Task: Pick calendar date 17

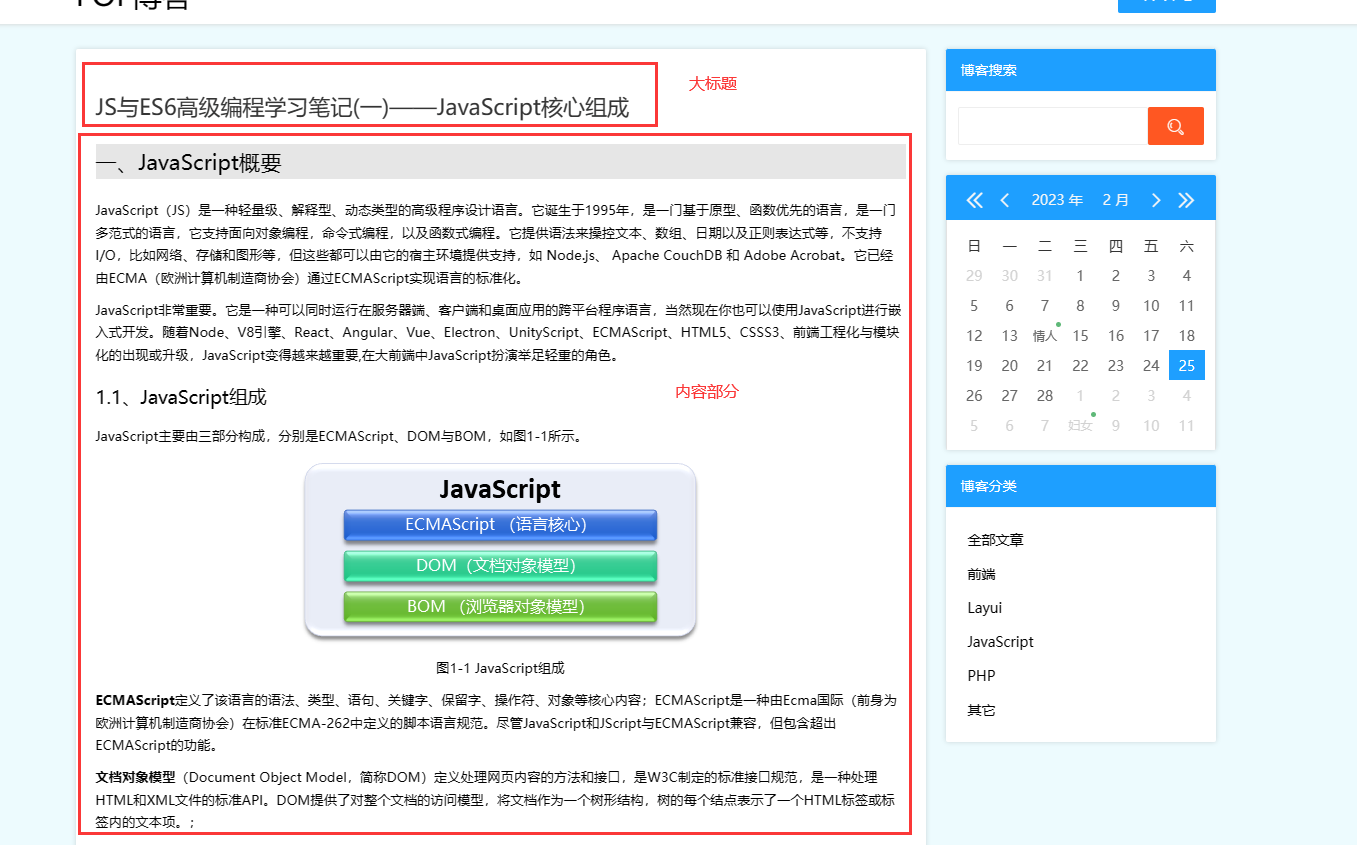Action: tap(1151, 336)
